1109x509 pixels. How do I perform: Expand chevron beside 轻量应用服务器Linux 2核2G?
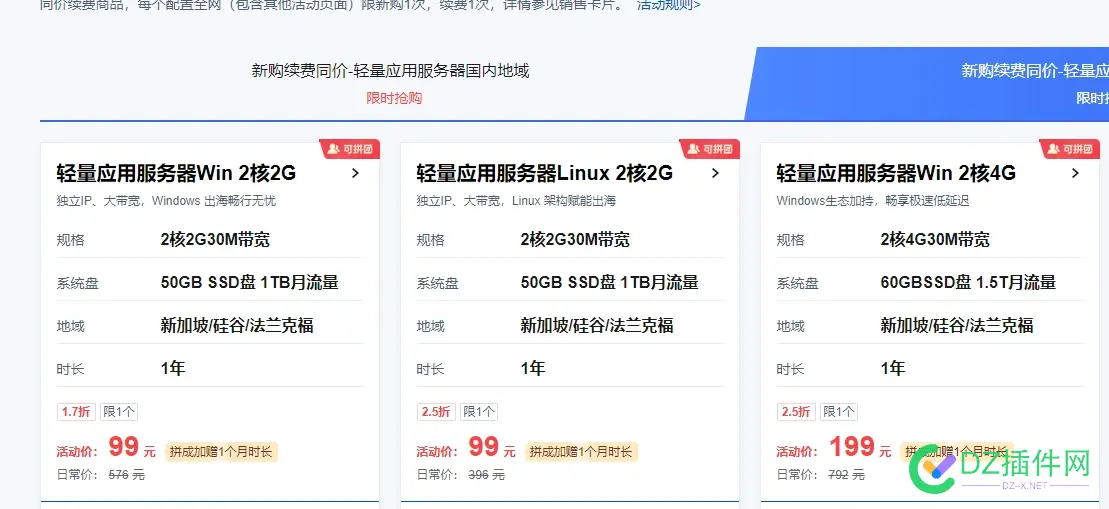pos(715,173)
